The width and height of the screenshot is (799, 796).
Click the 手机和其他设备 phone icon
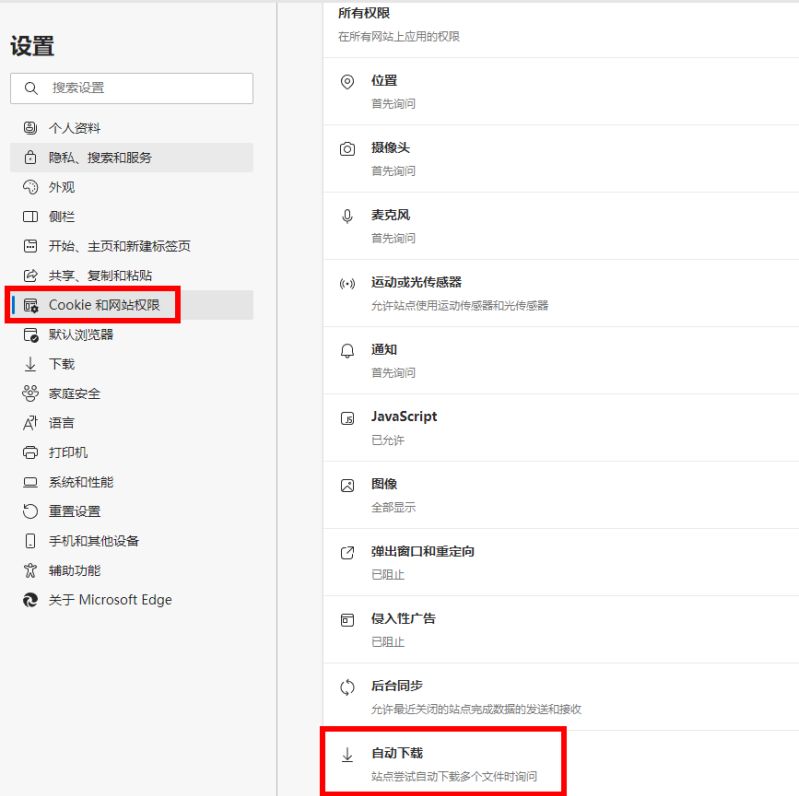30,541
